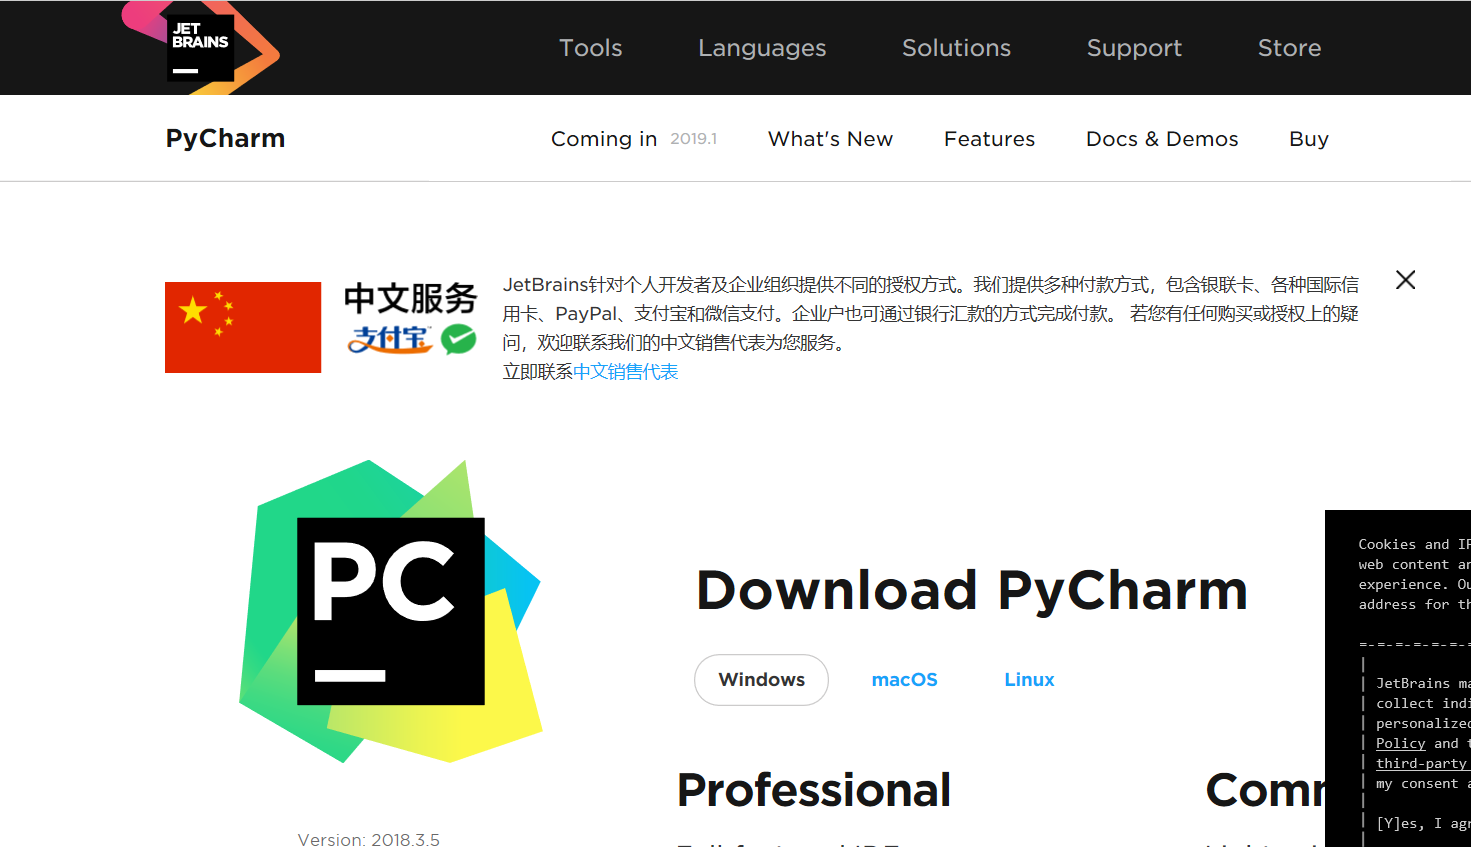Image resolution: width=1471 pixels, height=847 pixels.
Task: Click the PyCharm product title
Action: click(x=225, y=138)
